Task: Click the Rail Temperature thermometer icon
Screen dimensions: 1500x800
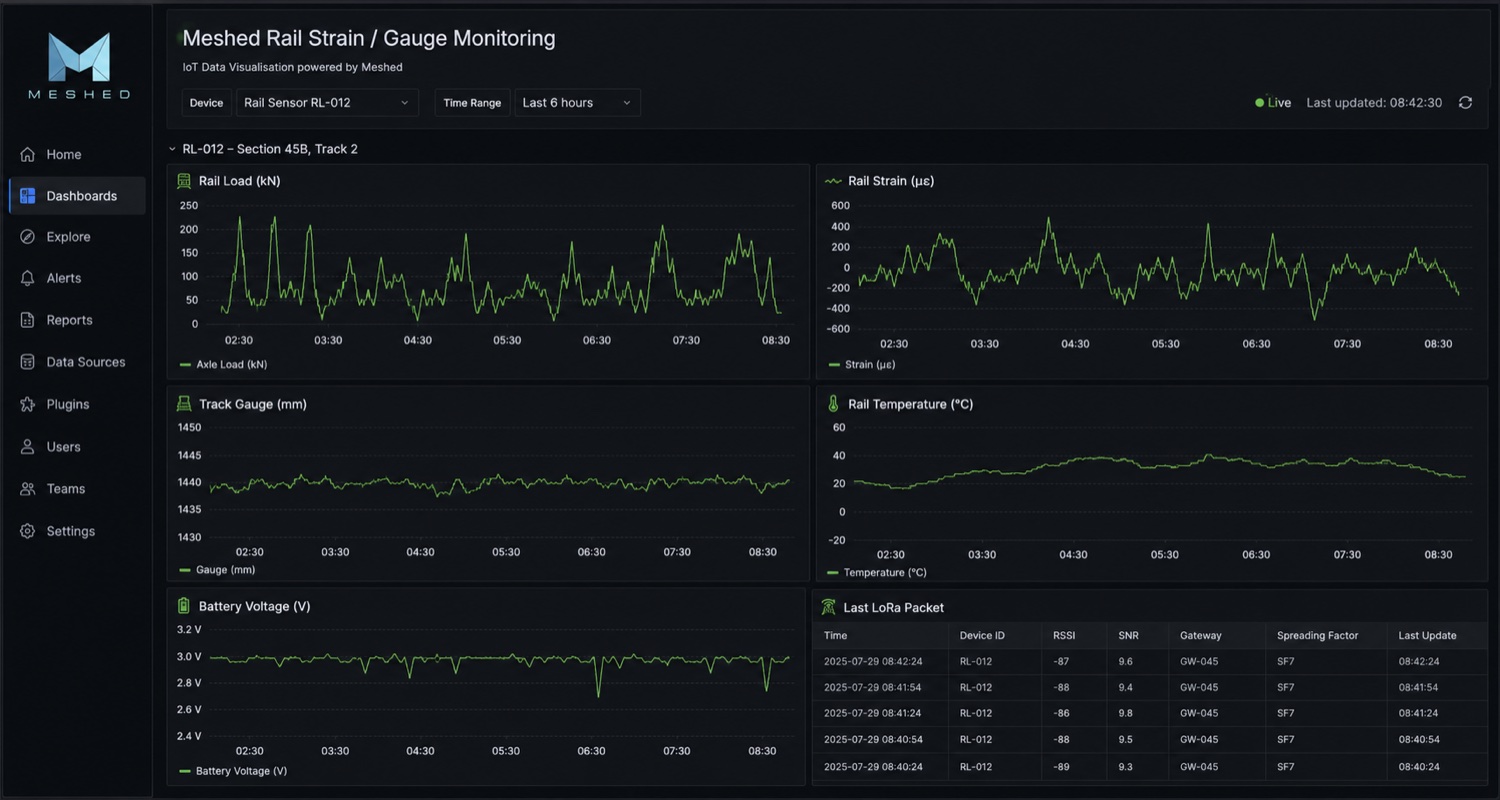Action: (833, 404)
